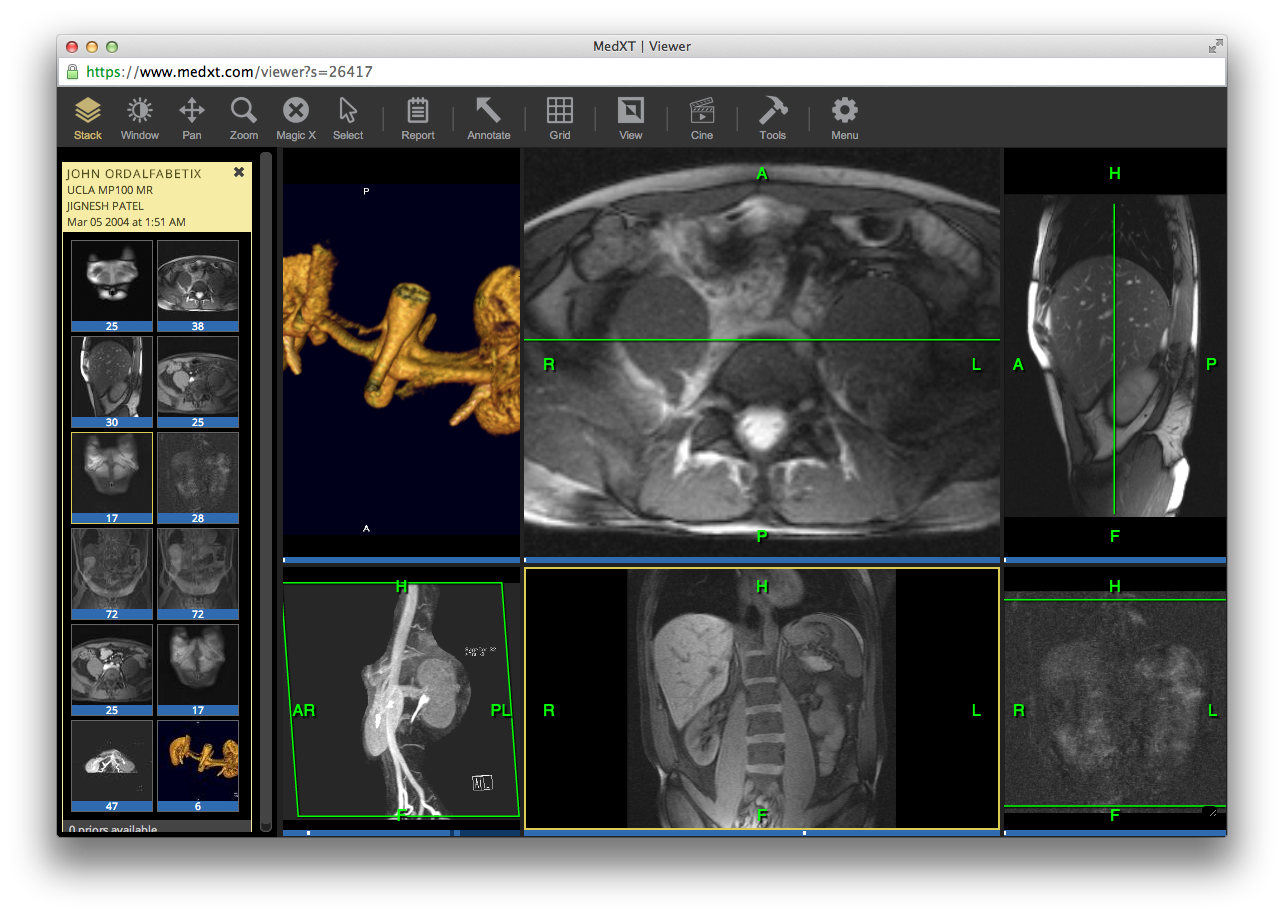Open the View options
The height and width of the screenshot is (916, 1284).
pyautogui.click(x=631, y=118)
